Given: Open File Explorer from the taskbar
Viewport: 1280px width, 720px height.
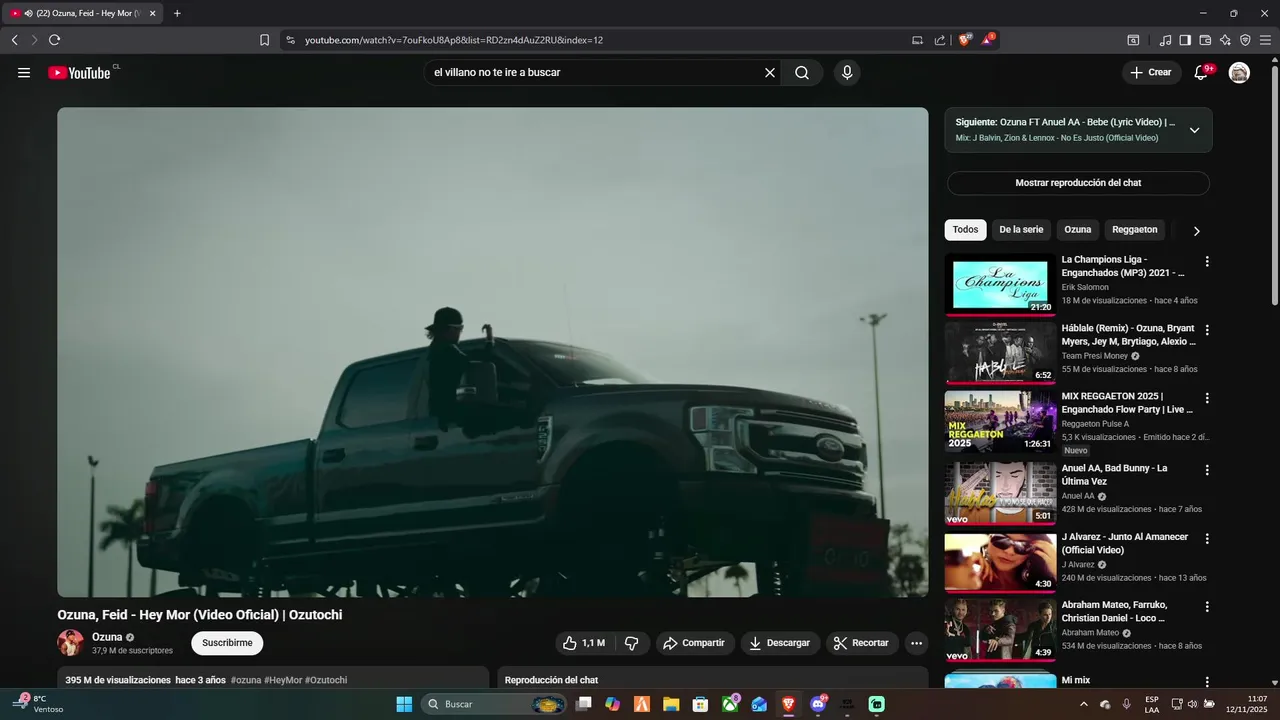Looking at the screenshot, I should pyautogui.click(x=671, y=704).
